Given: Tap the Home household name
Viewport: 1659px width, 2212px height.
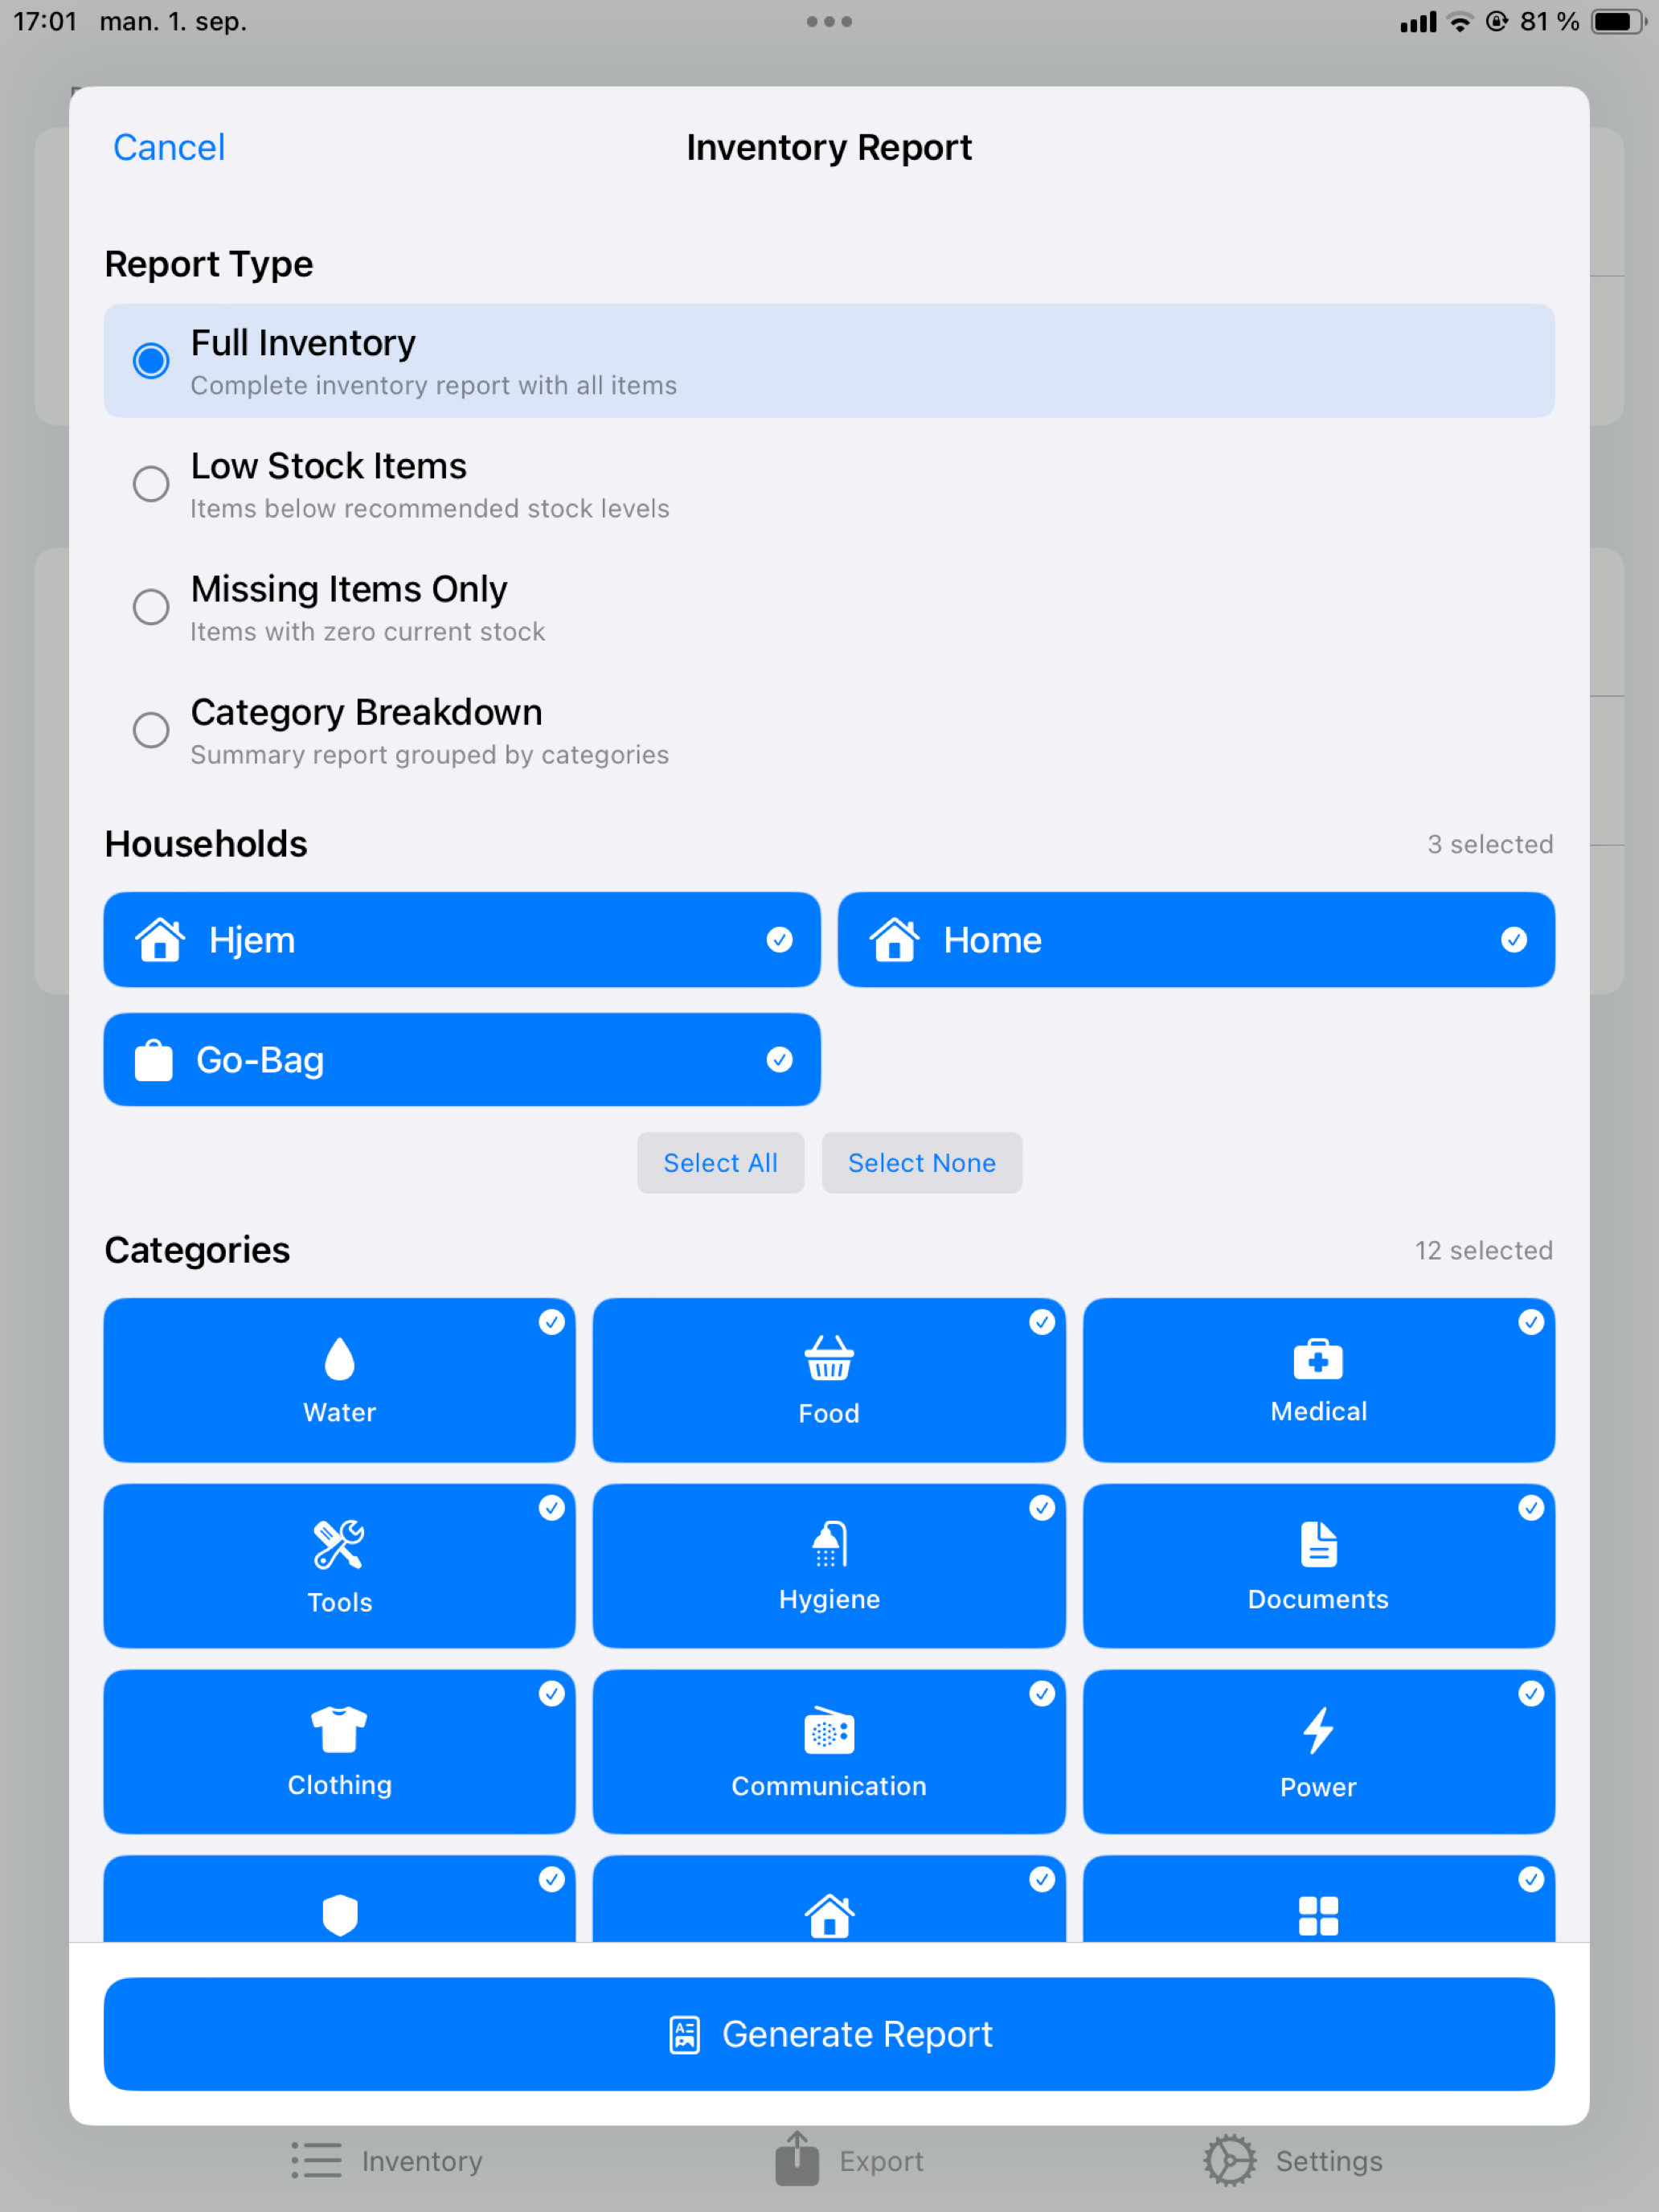Looking at the screenshot, I should click(992, 940).
